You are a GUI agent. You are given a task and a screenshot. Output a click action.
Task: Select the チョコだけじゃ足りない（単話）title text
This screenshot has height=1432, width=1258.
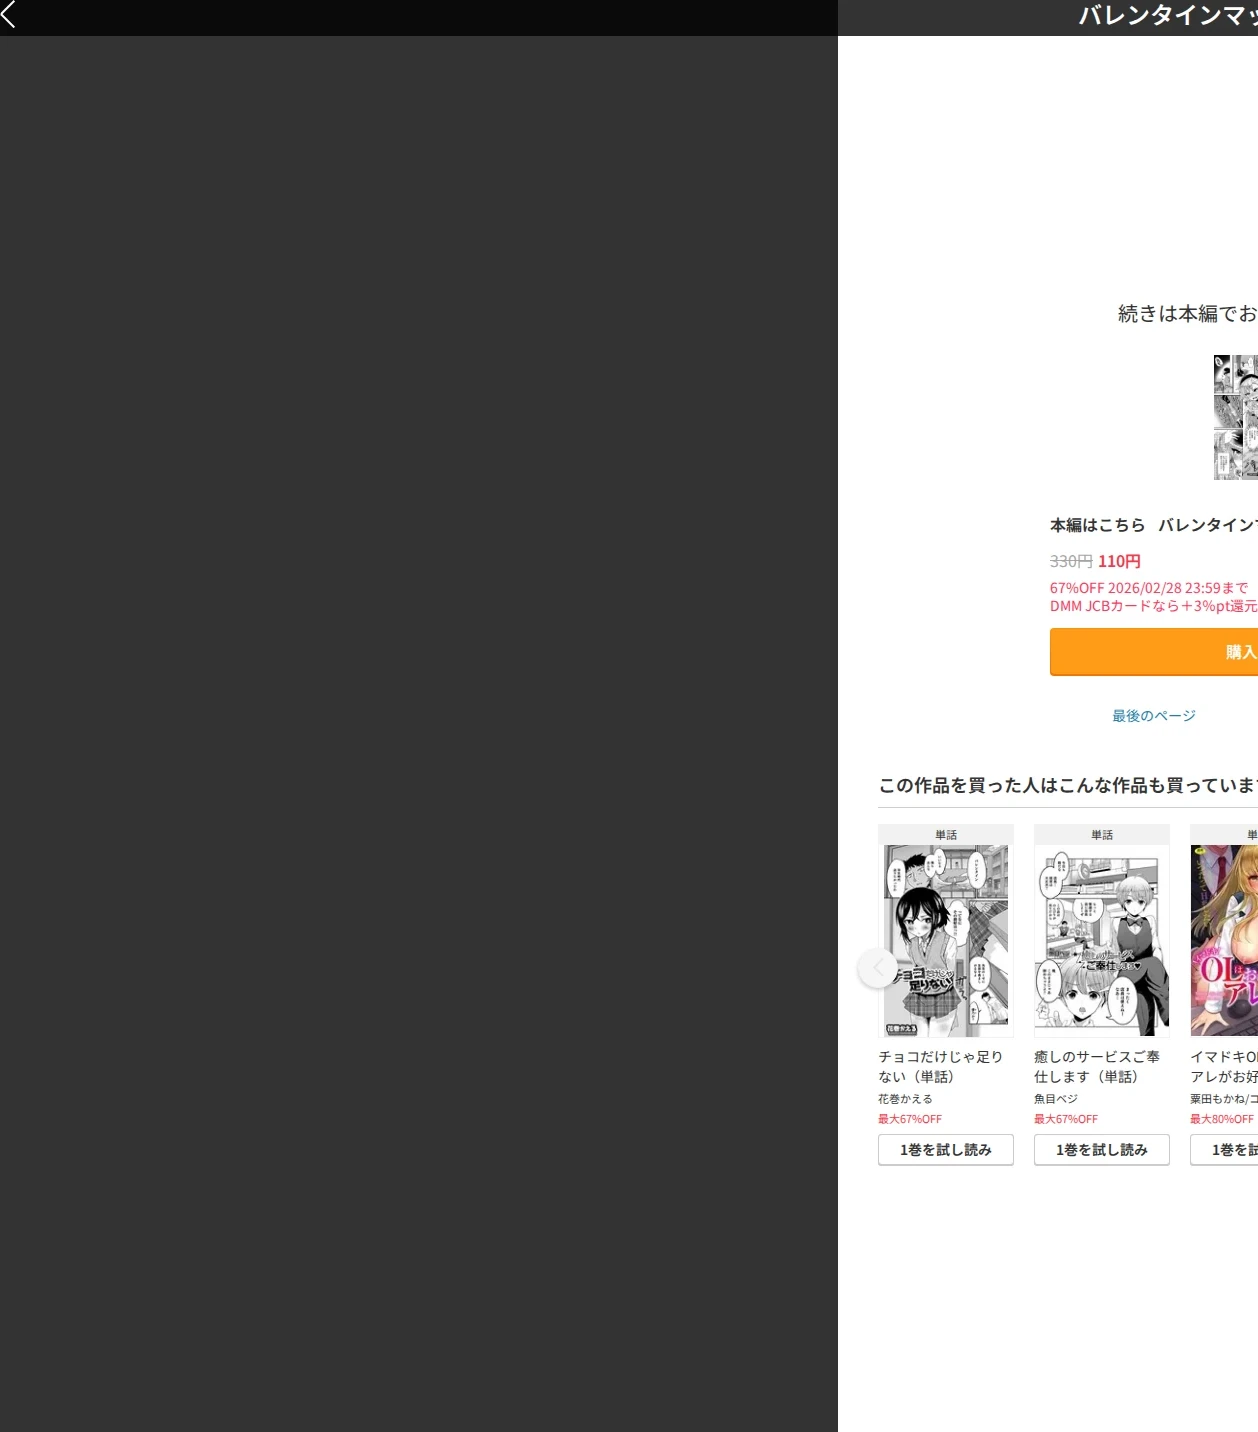[x=940, y=1066]
